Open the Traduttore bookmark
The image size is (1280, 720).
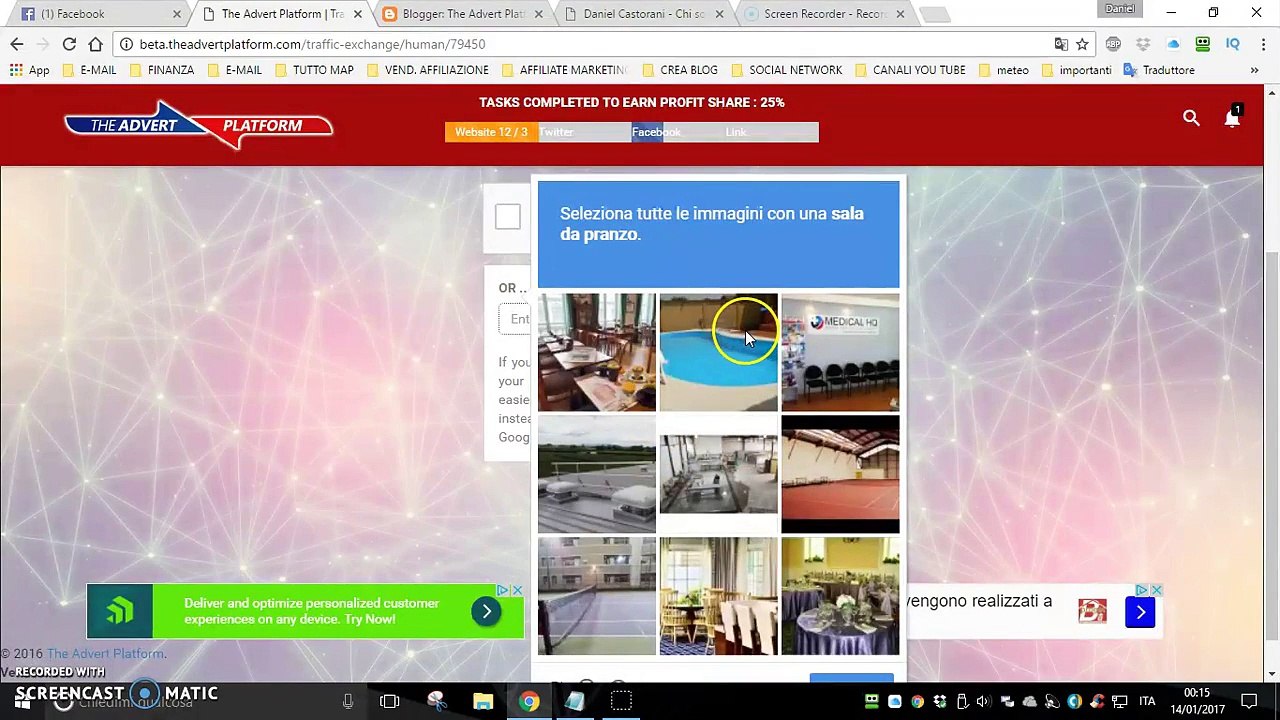[1159, 70]
